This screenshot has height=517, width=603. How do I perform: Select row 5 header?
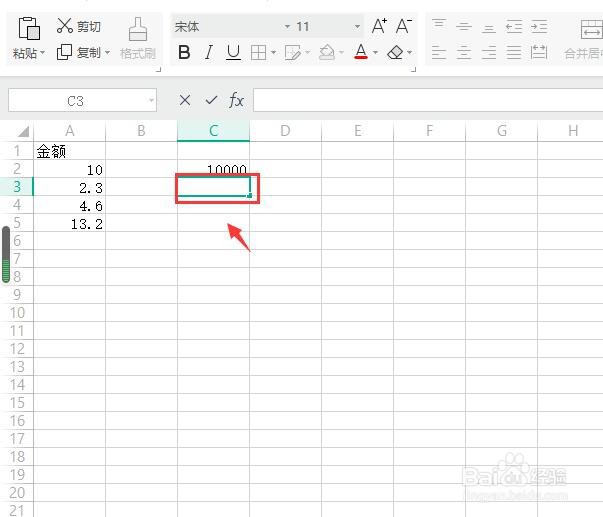coord(17,223)
